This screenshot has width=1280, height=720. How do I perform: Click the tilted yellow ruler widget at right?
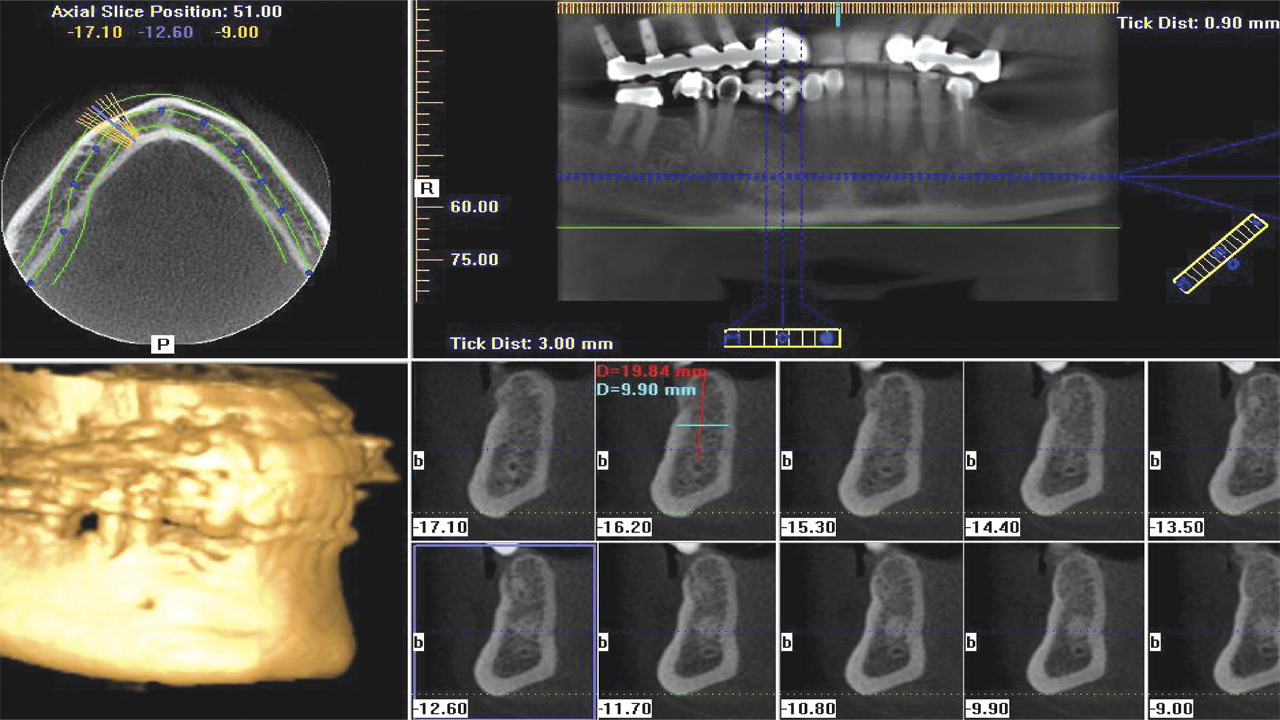(x=1218, y=254)
